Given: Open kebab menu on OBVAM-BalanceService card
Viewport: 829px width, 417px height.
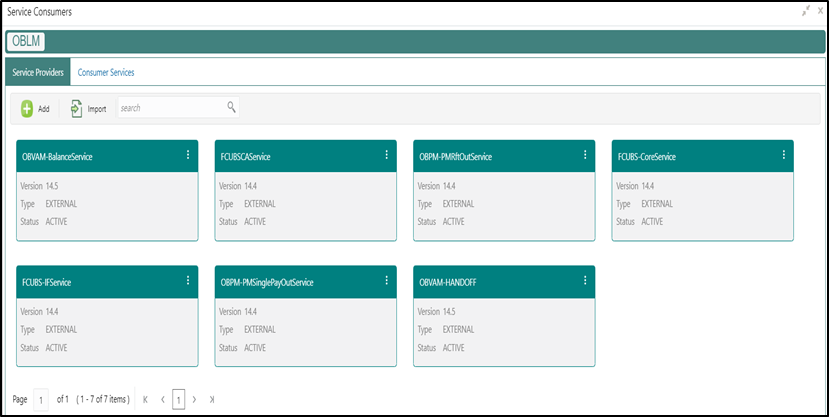Looking at the screenshot, I should pyautogui.click(x=188, y=154).
